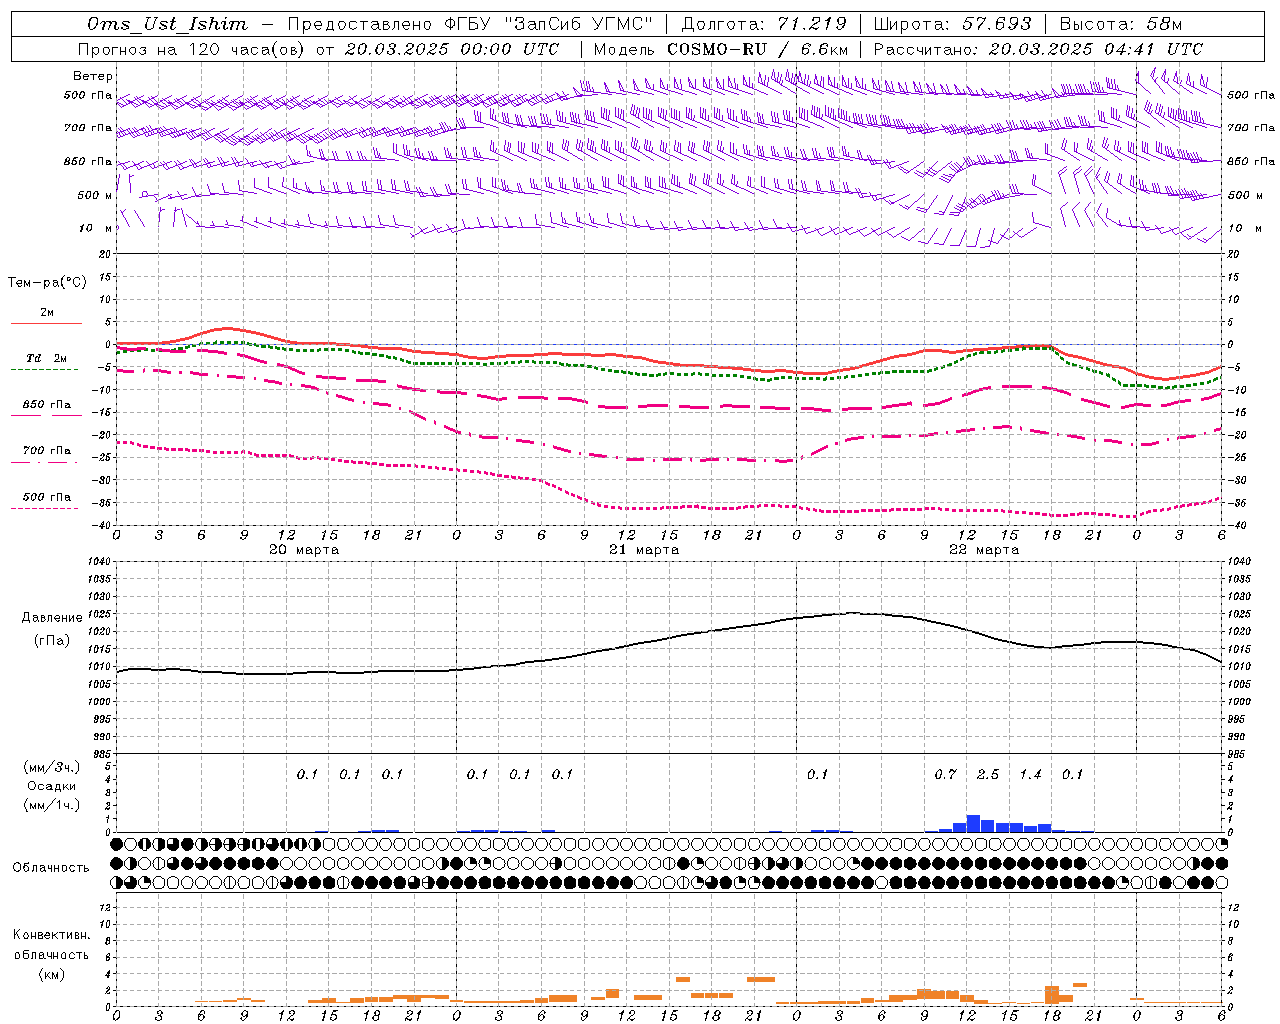Viewport: 1280px width, 1024px height.
Task: Click the "20 марта" date label
Action: [x=304, y=550]
